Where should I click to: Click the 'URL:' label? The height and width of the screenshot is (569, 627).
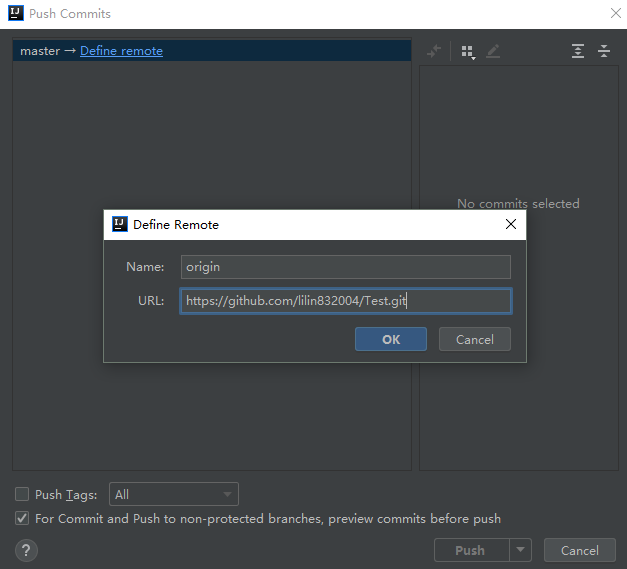click(x=151, y=301)
